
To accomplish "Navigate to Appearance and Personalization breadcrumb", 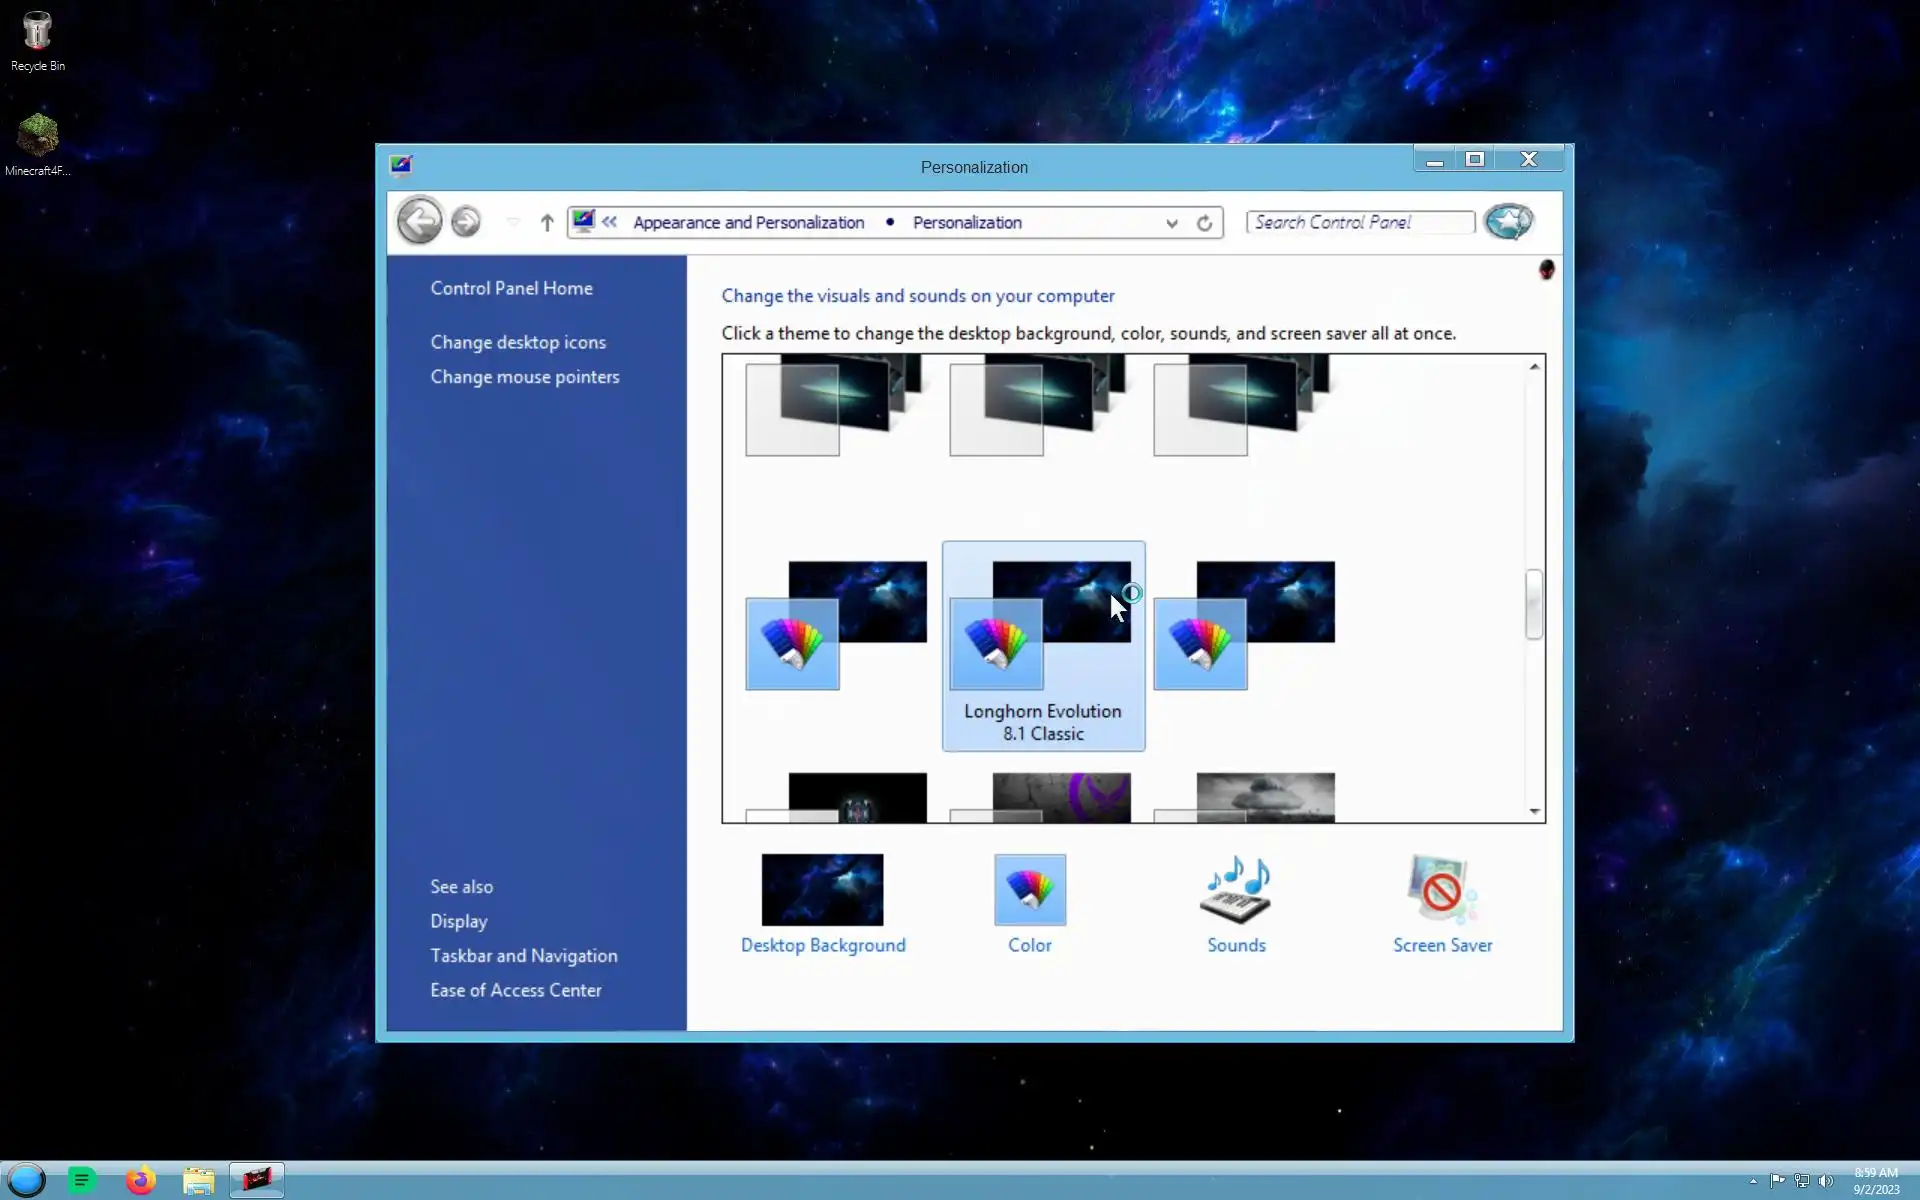I will click(x=748, y=222).
